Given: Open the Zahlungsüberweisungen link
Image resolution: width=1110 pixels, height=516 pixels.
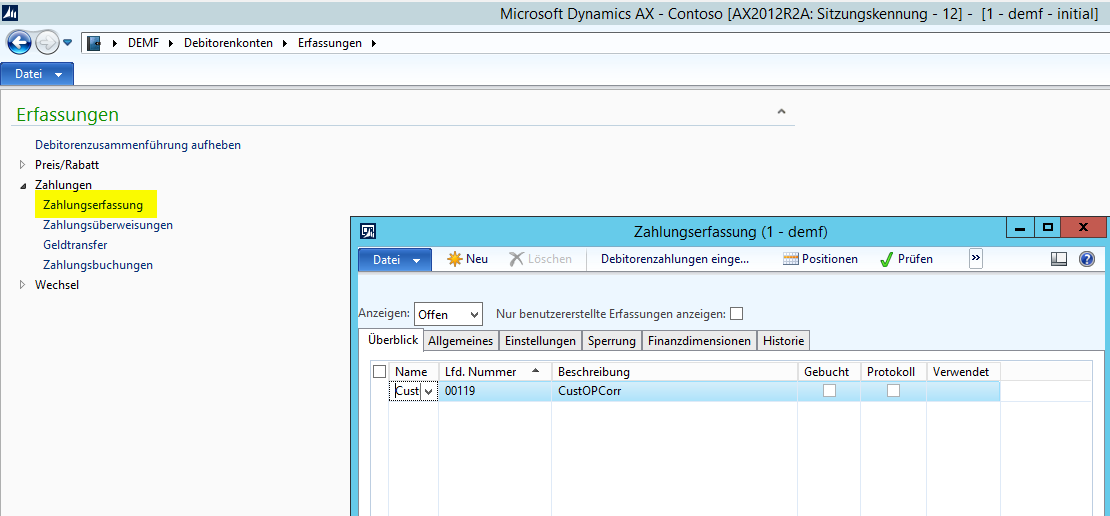Looking at the screenshot, I should click(108, 225).
